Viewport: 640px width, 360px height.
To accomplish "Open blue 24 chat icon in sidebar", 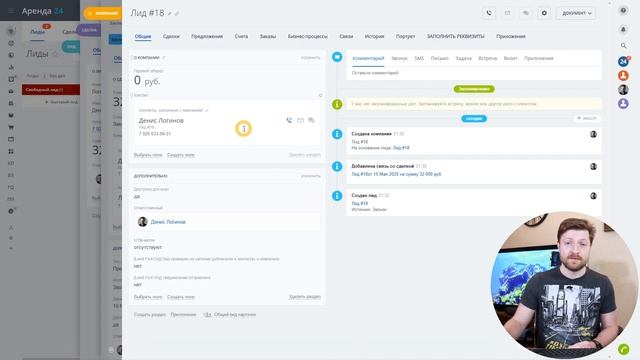I will point(623,62).
